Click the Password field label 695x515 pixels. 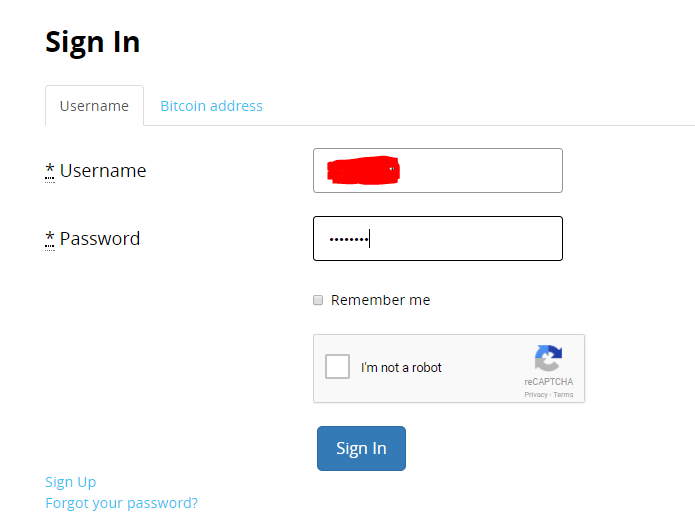pyautogui.click(x=100, y=239)
